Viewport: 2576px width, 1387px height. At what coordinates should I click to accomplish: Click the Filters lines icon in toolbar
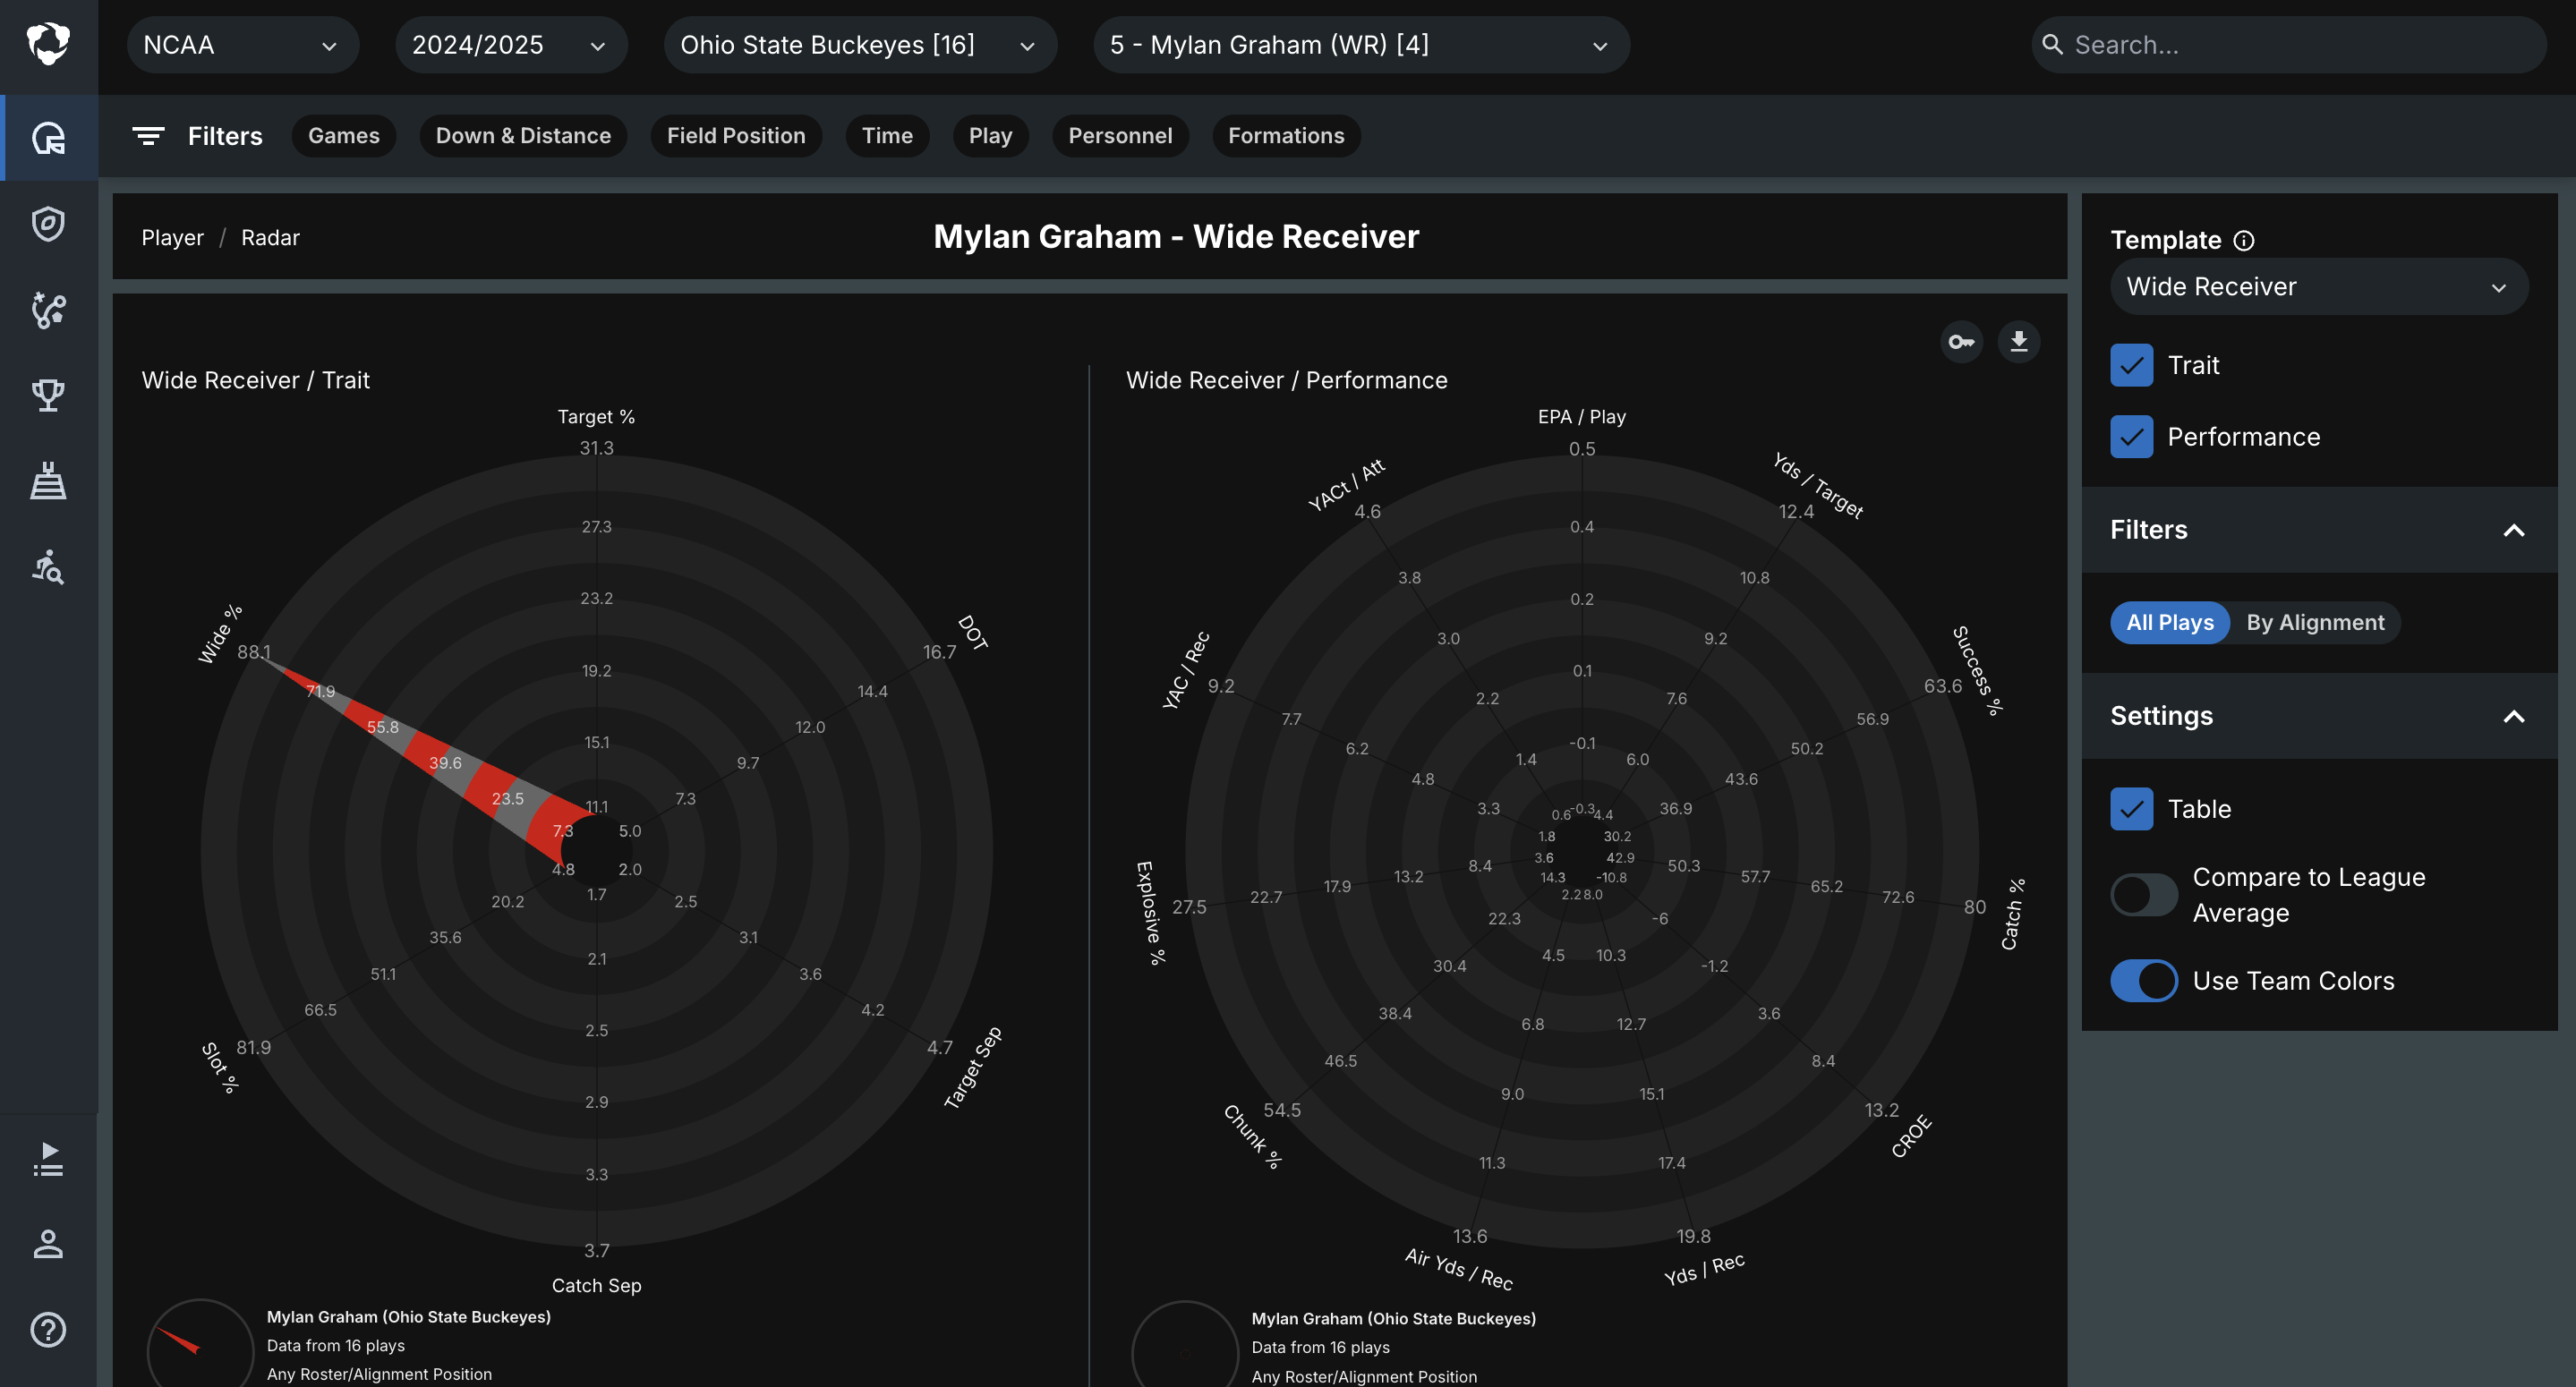tap(148, 136)
